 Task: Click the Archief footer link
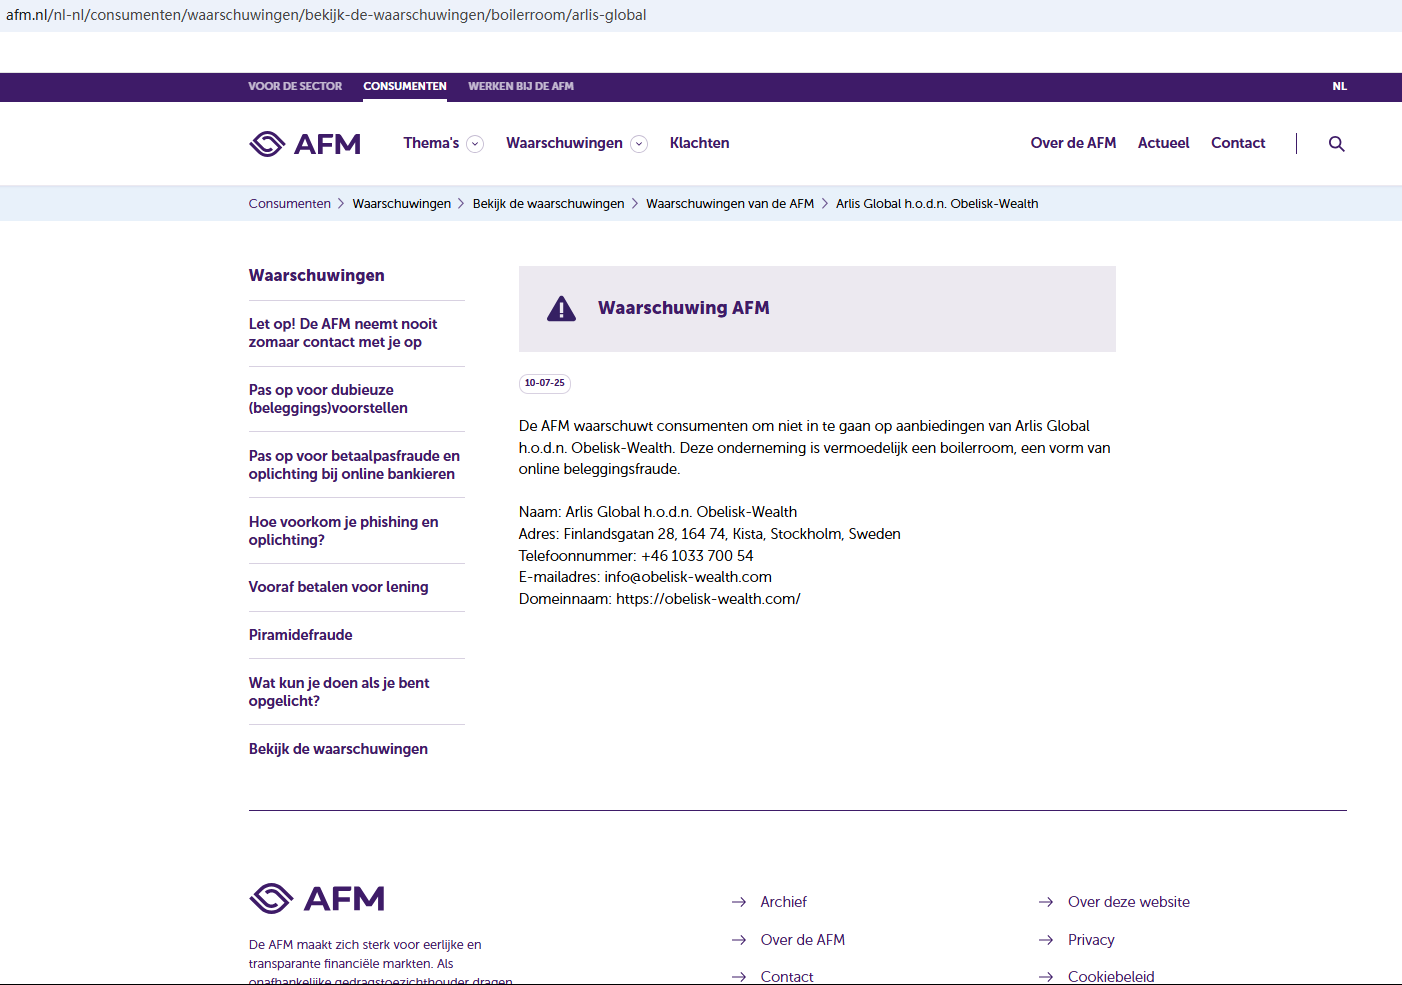783,902
